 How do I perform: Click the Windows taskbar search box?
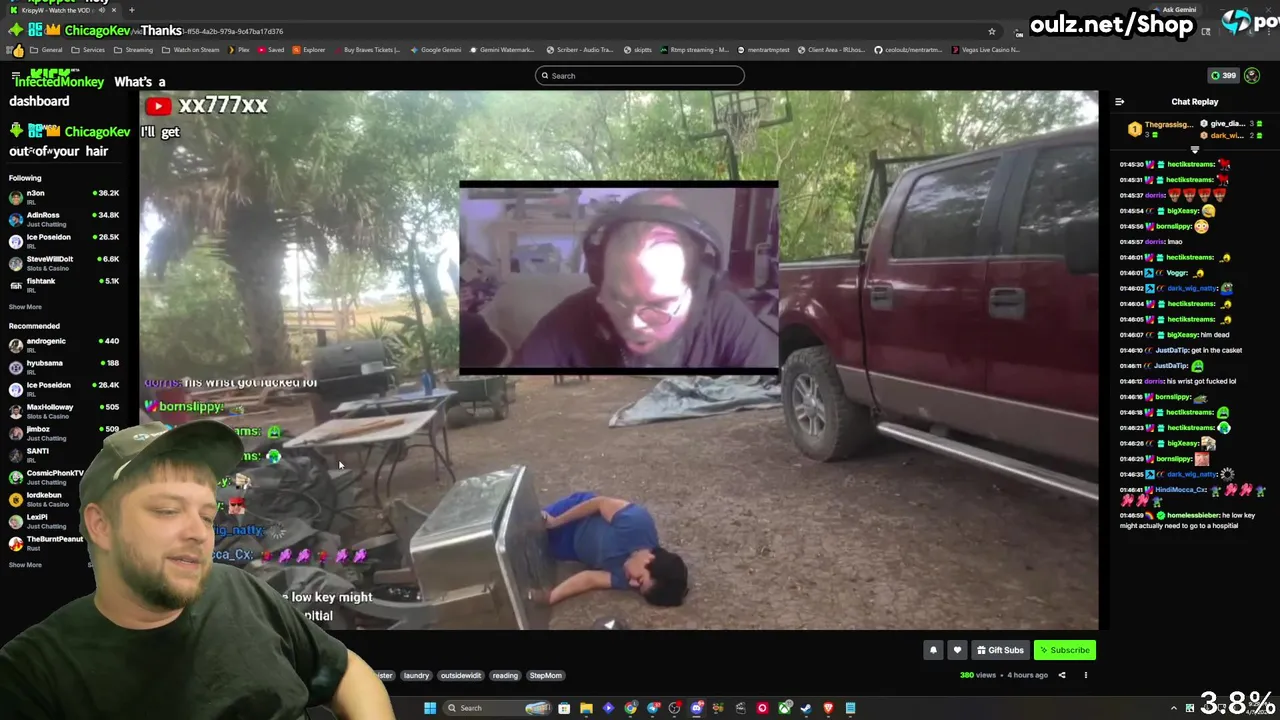pyautogui.click(x=497, y=708)
